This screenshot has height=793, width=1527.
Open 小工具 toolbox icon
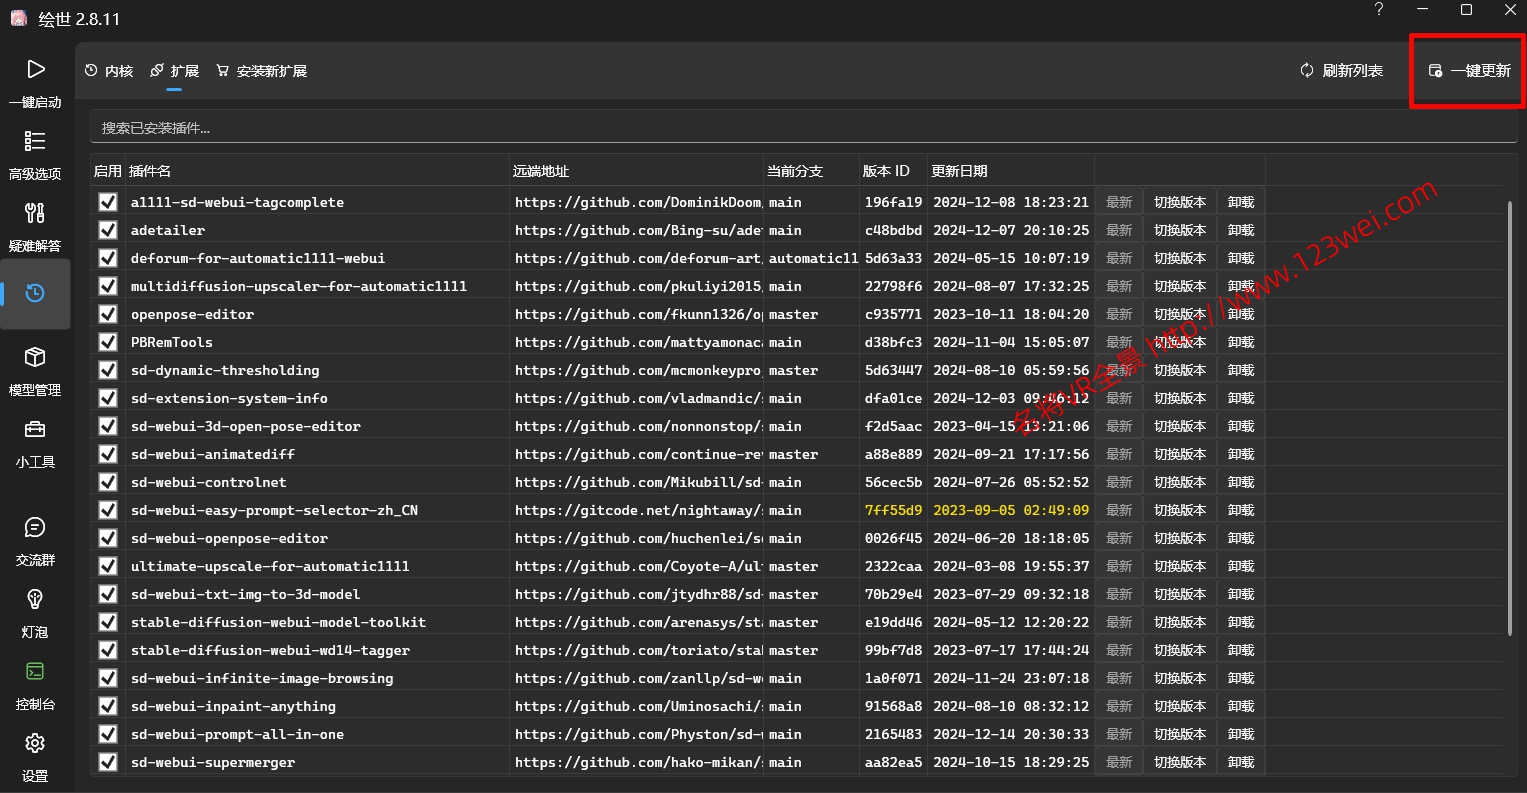click(x=35, y=429)
